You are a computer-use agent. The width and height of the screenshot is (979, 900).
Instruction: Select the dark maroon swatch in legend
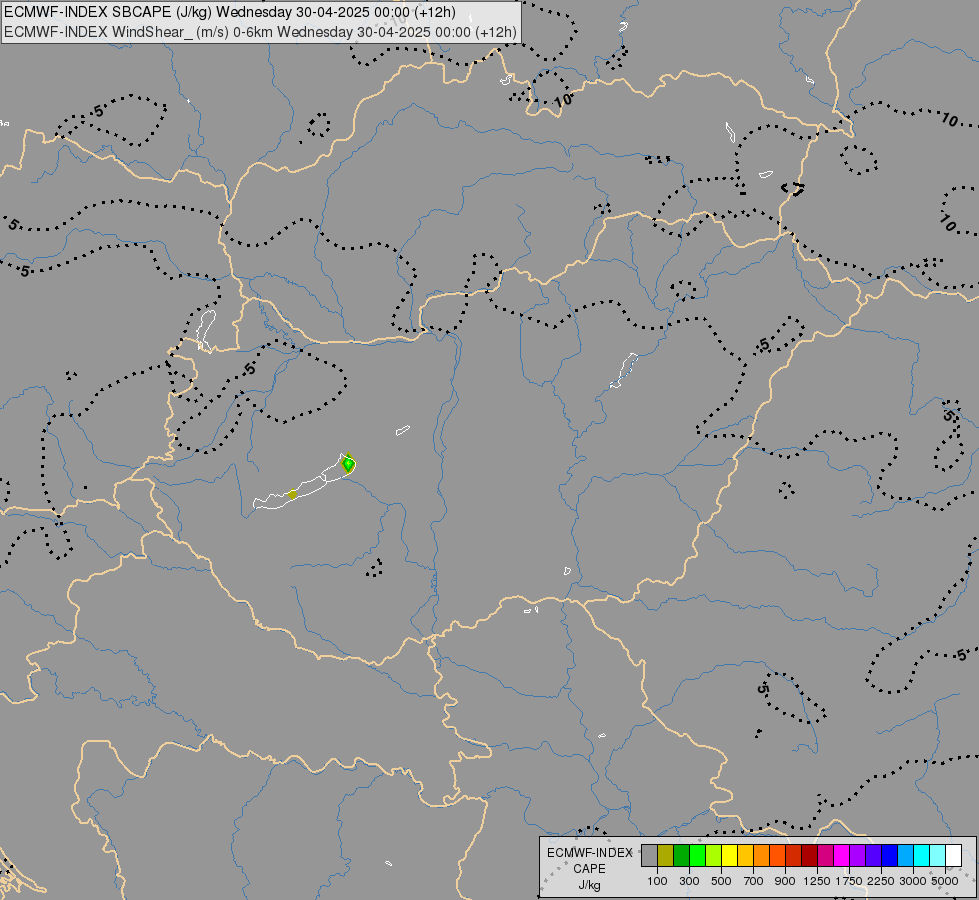pyautogui.click(x=809, y=855)
